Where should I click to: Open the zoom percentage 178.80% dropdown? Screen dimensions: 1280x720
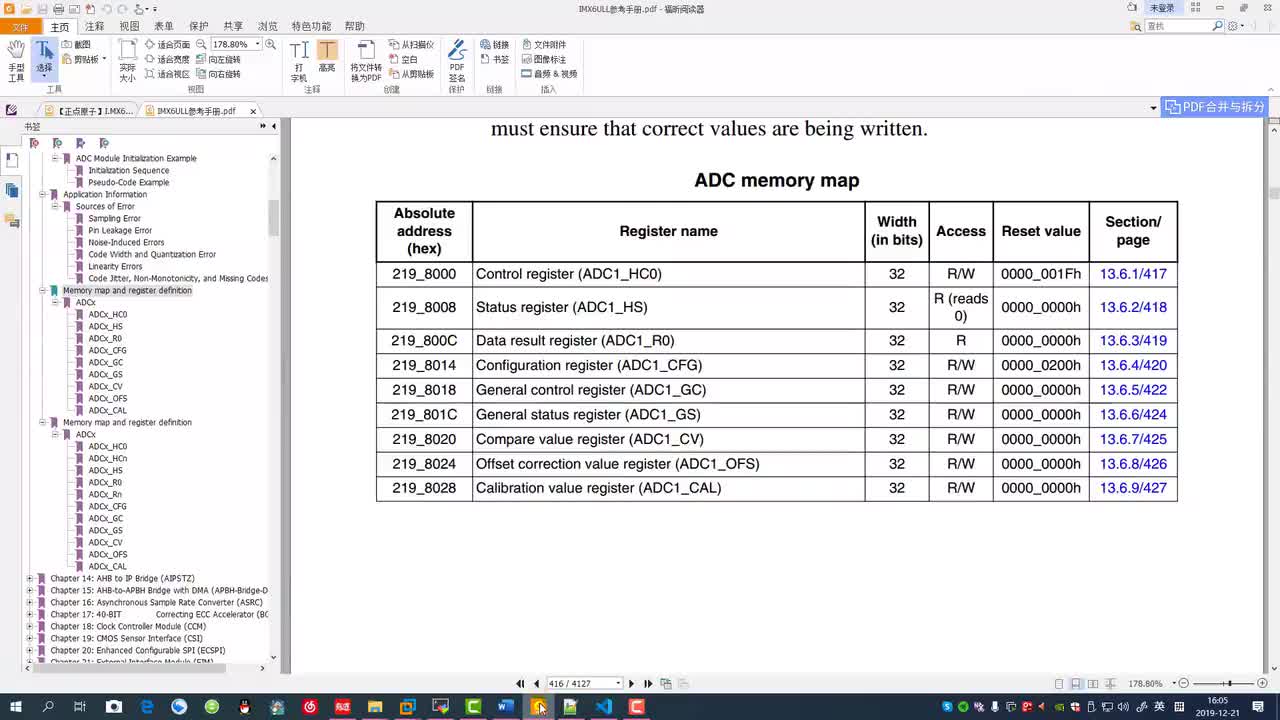pyautogui.click(x=257, y=44)
